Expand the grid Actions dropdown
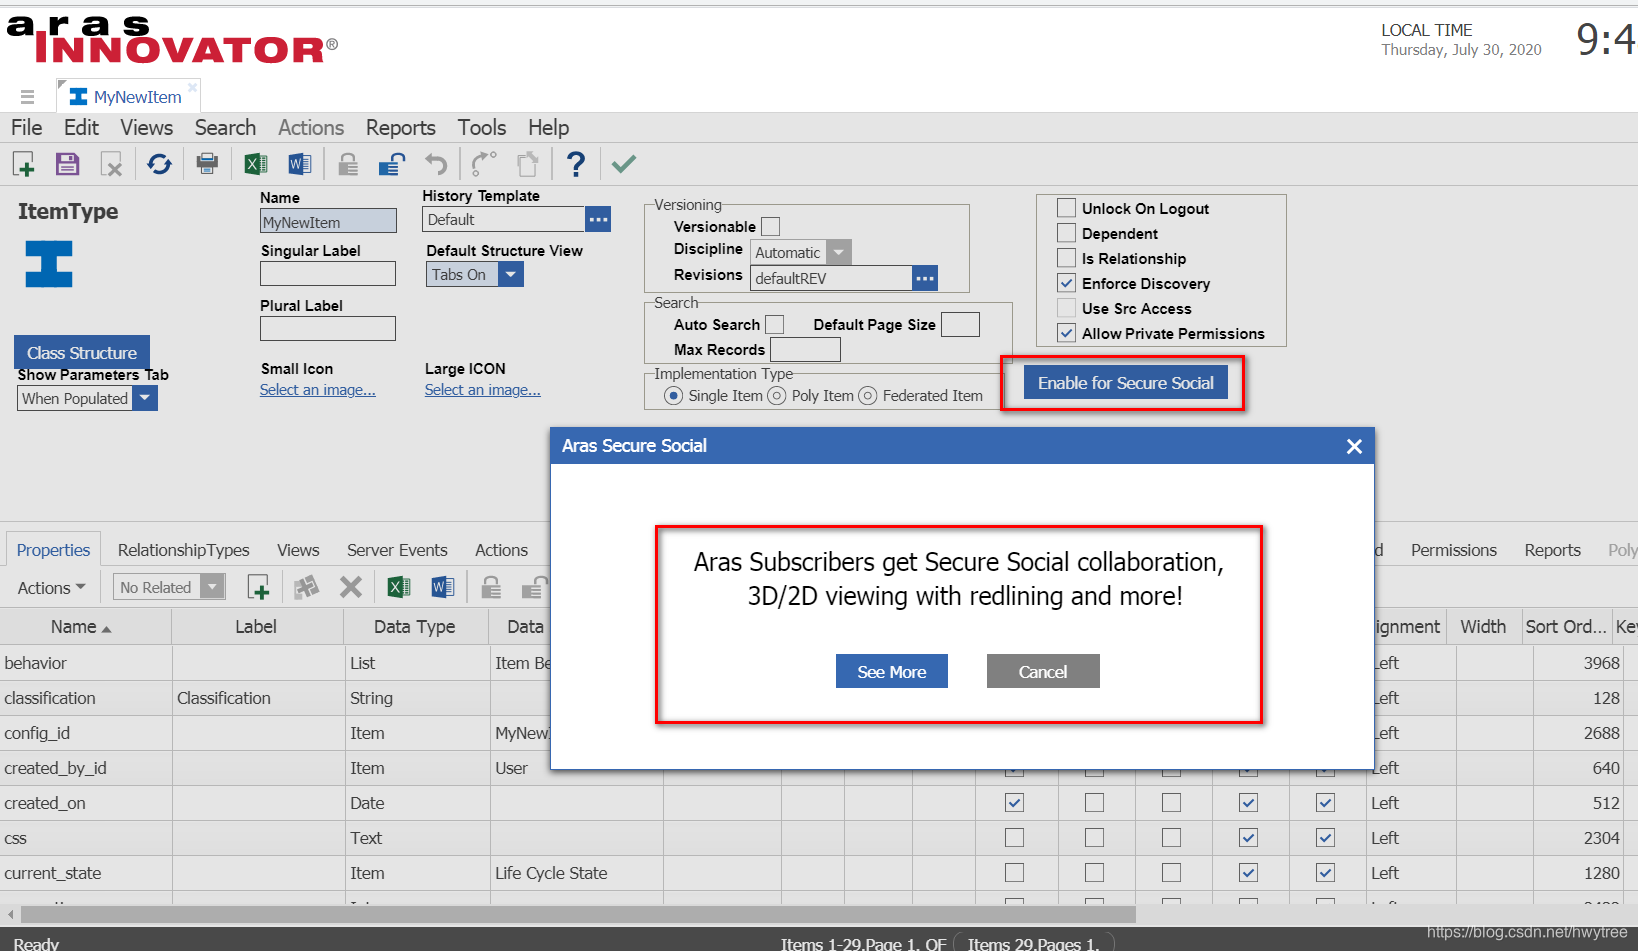 (51, 588)
